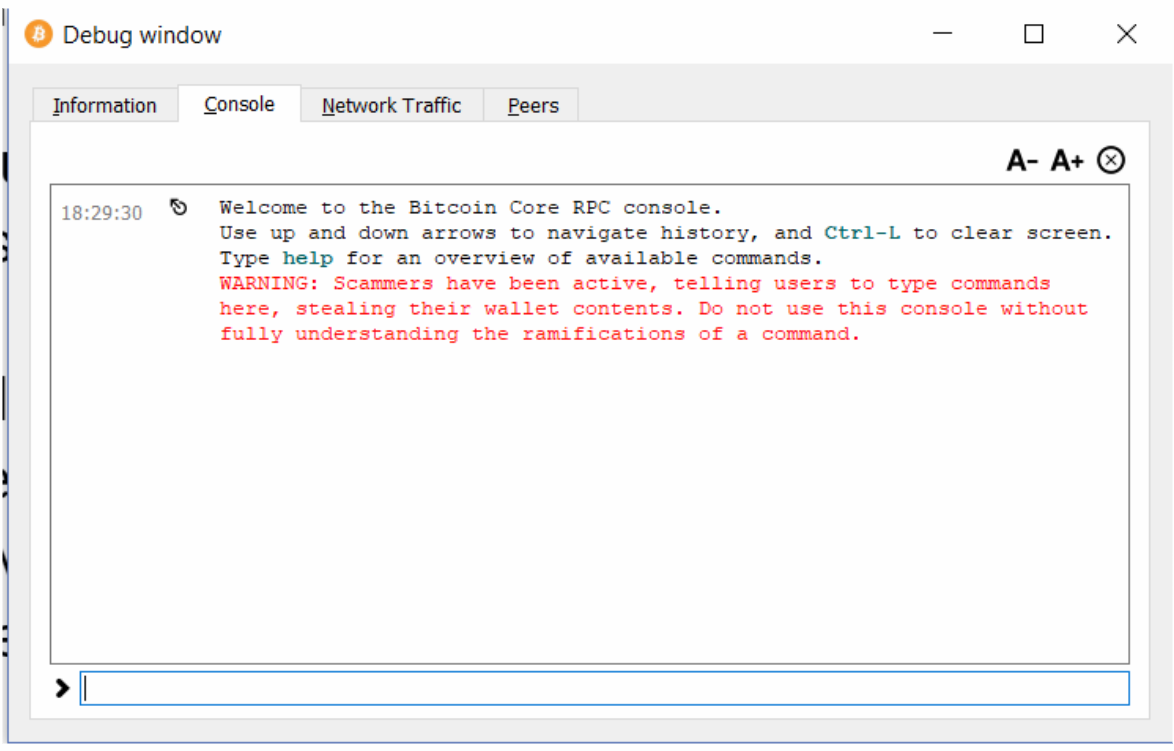The image size is (1174, 751).
Task: Focus the console command input field
Action: (604, 688)
